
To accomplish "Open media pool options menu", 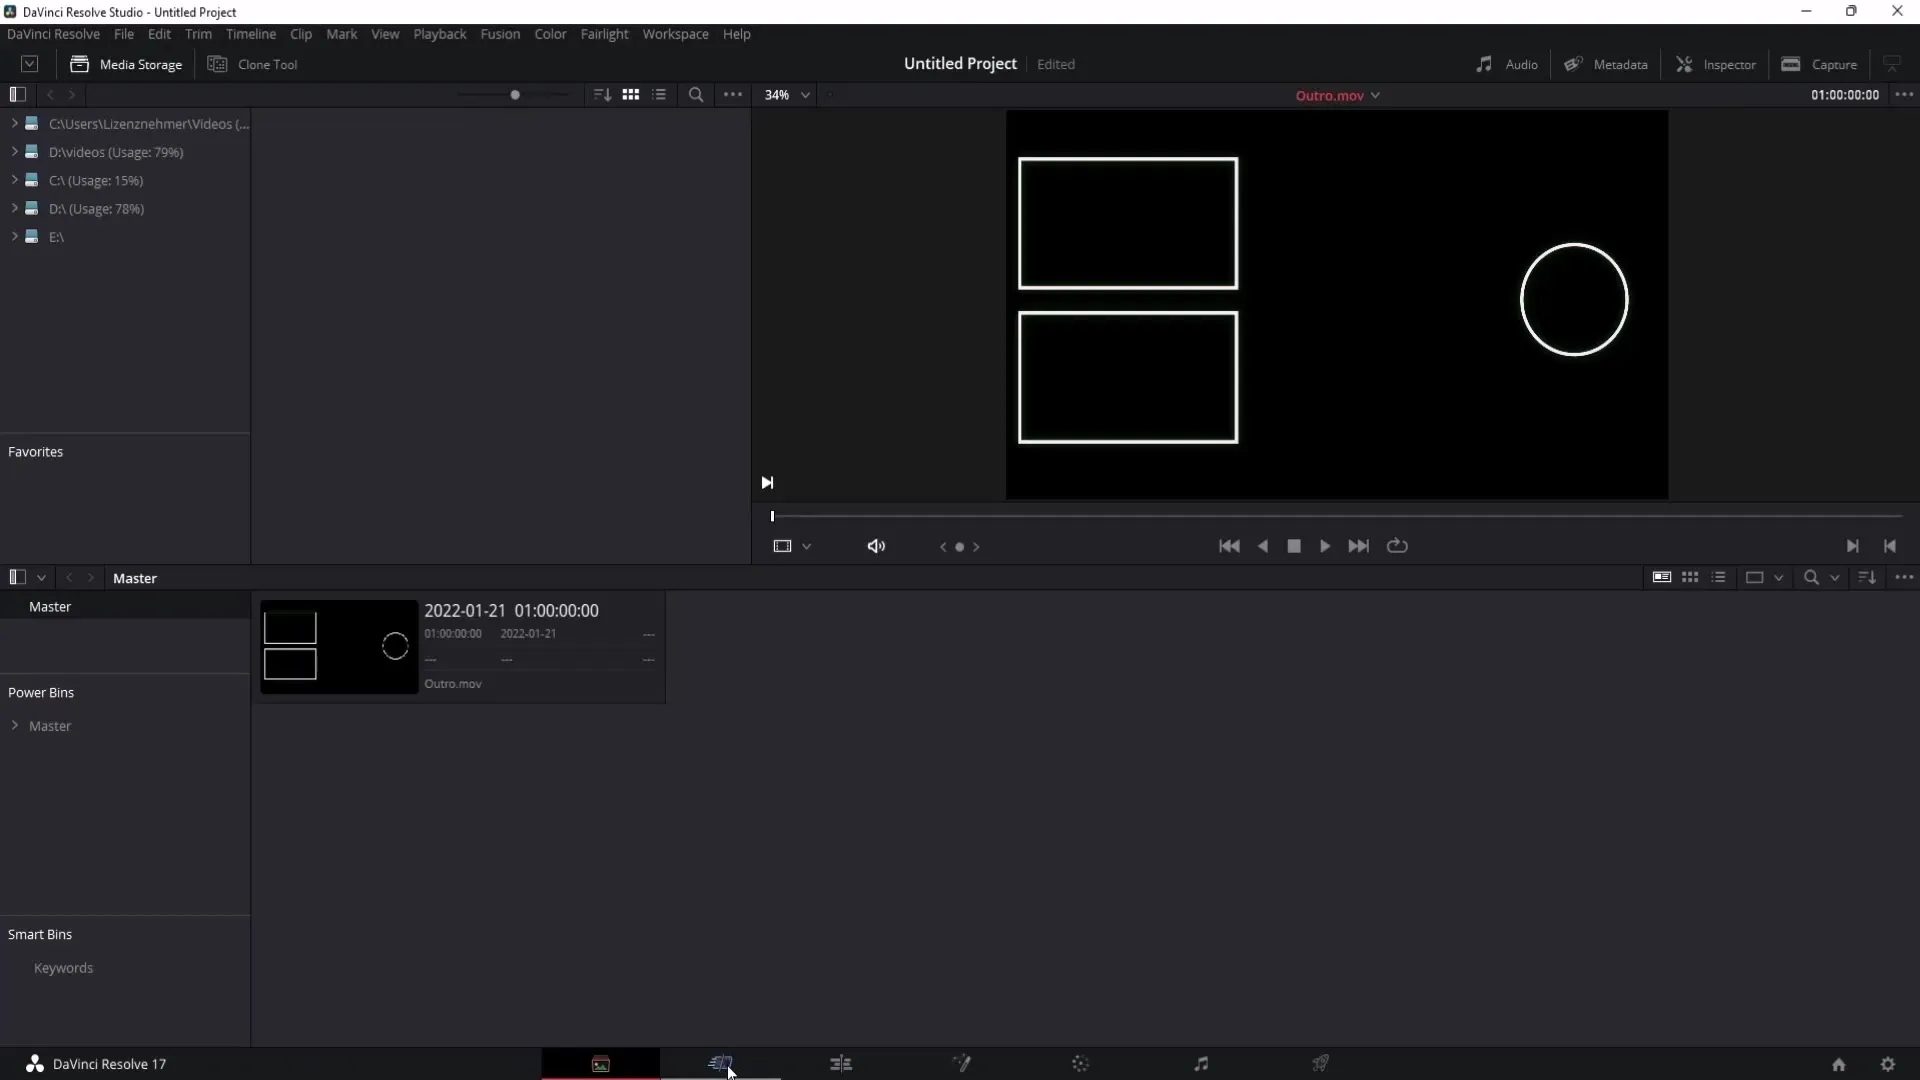I will (1904, 577).
